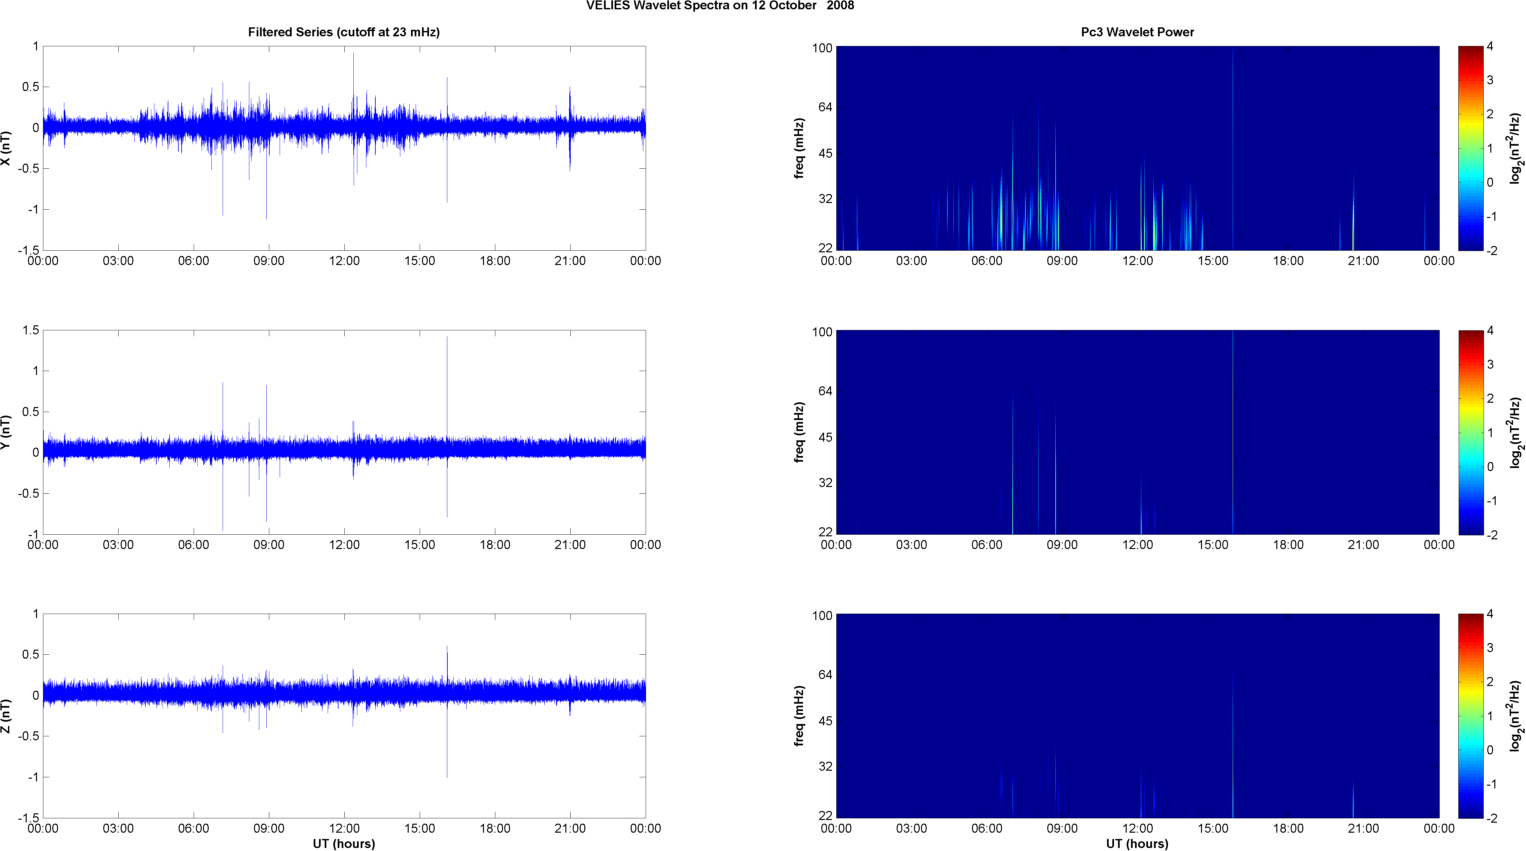The height and width of the screenshot is (851, 1526).
Task: Select the 'Filtered Series (cutoff at 23 mHz)' heading
Action: click(344, 32)
